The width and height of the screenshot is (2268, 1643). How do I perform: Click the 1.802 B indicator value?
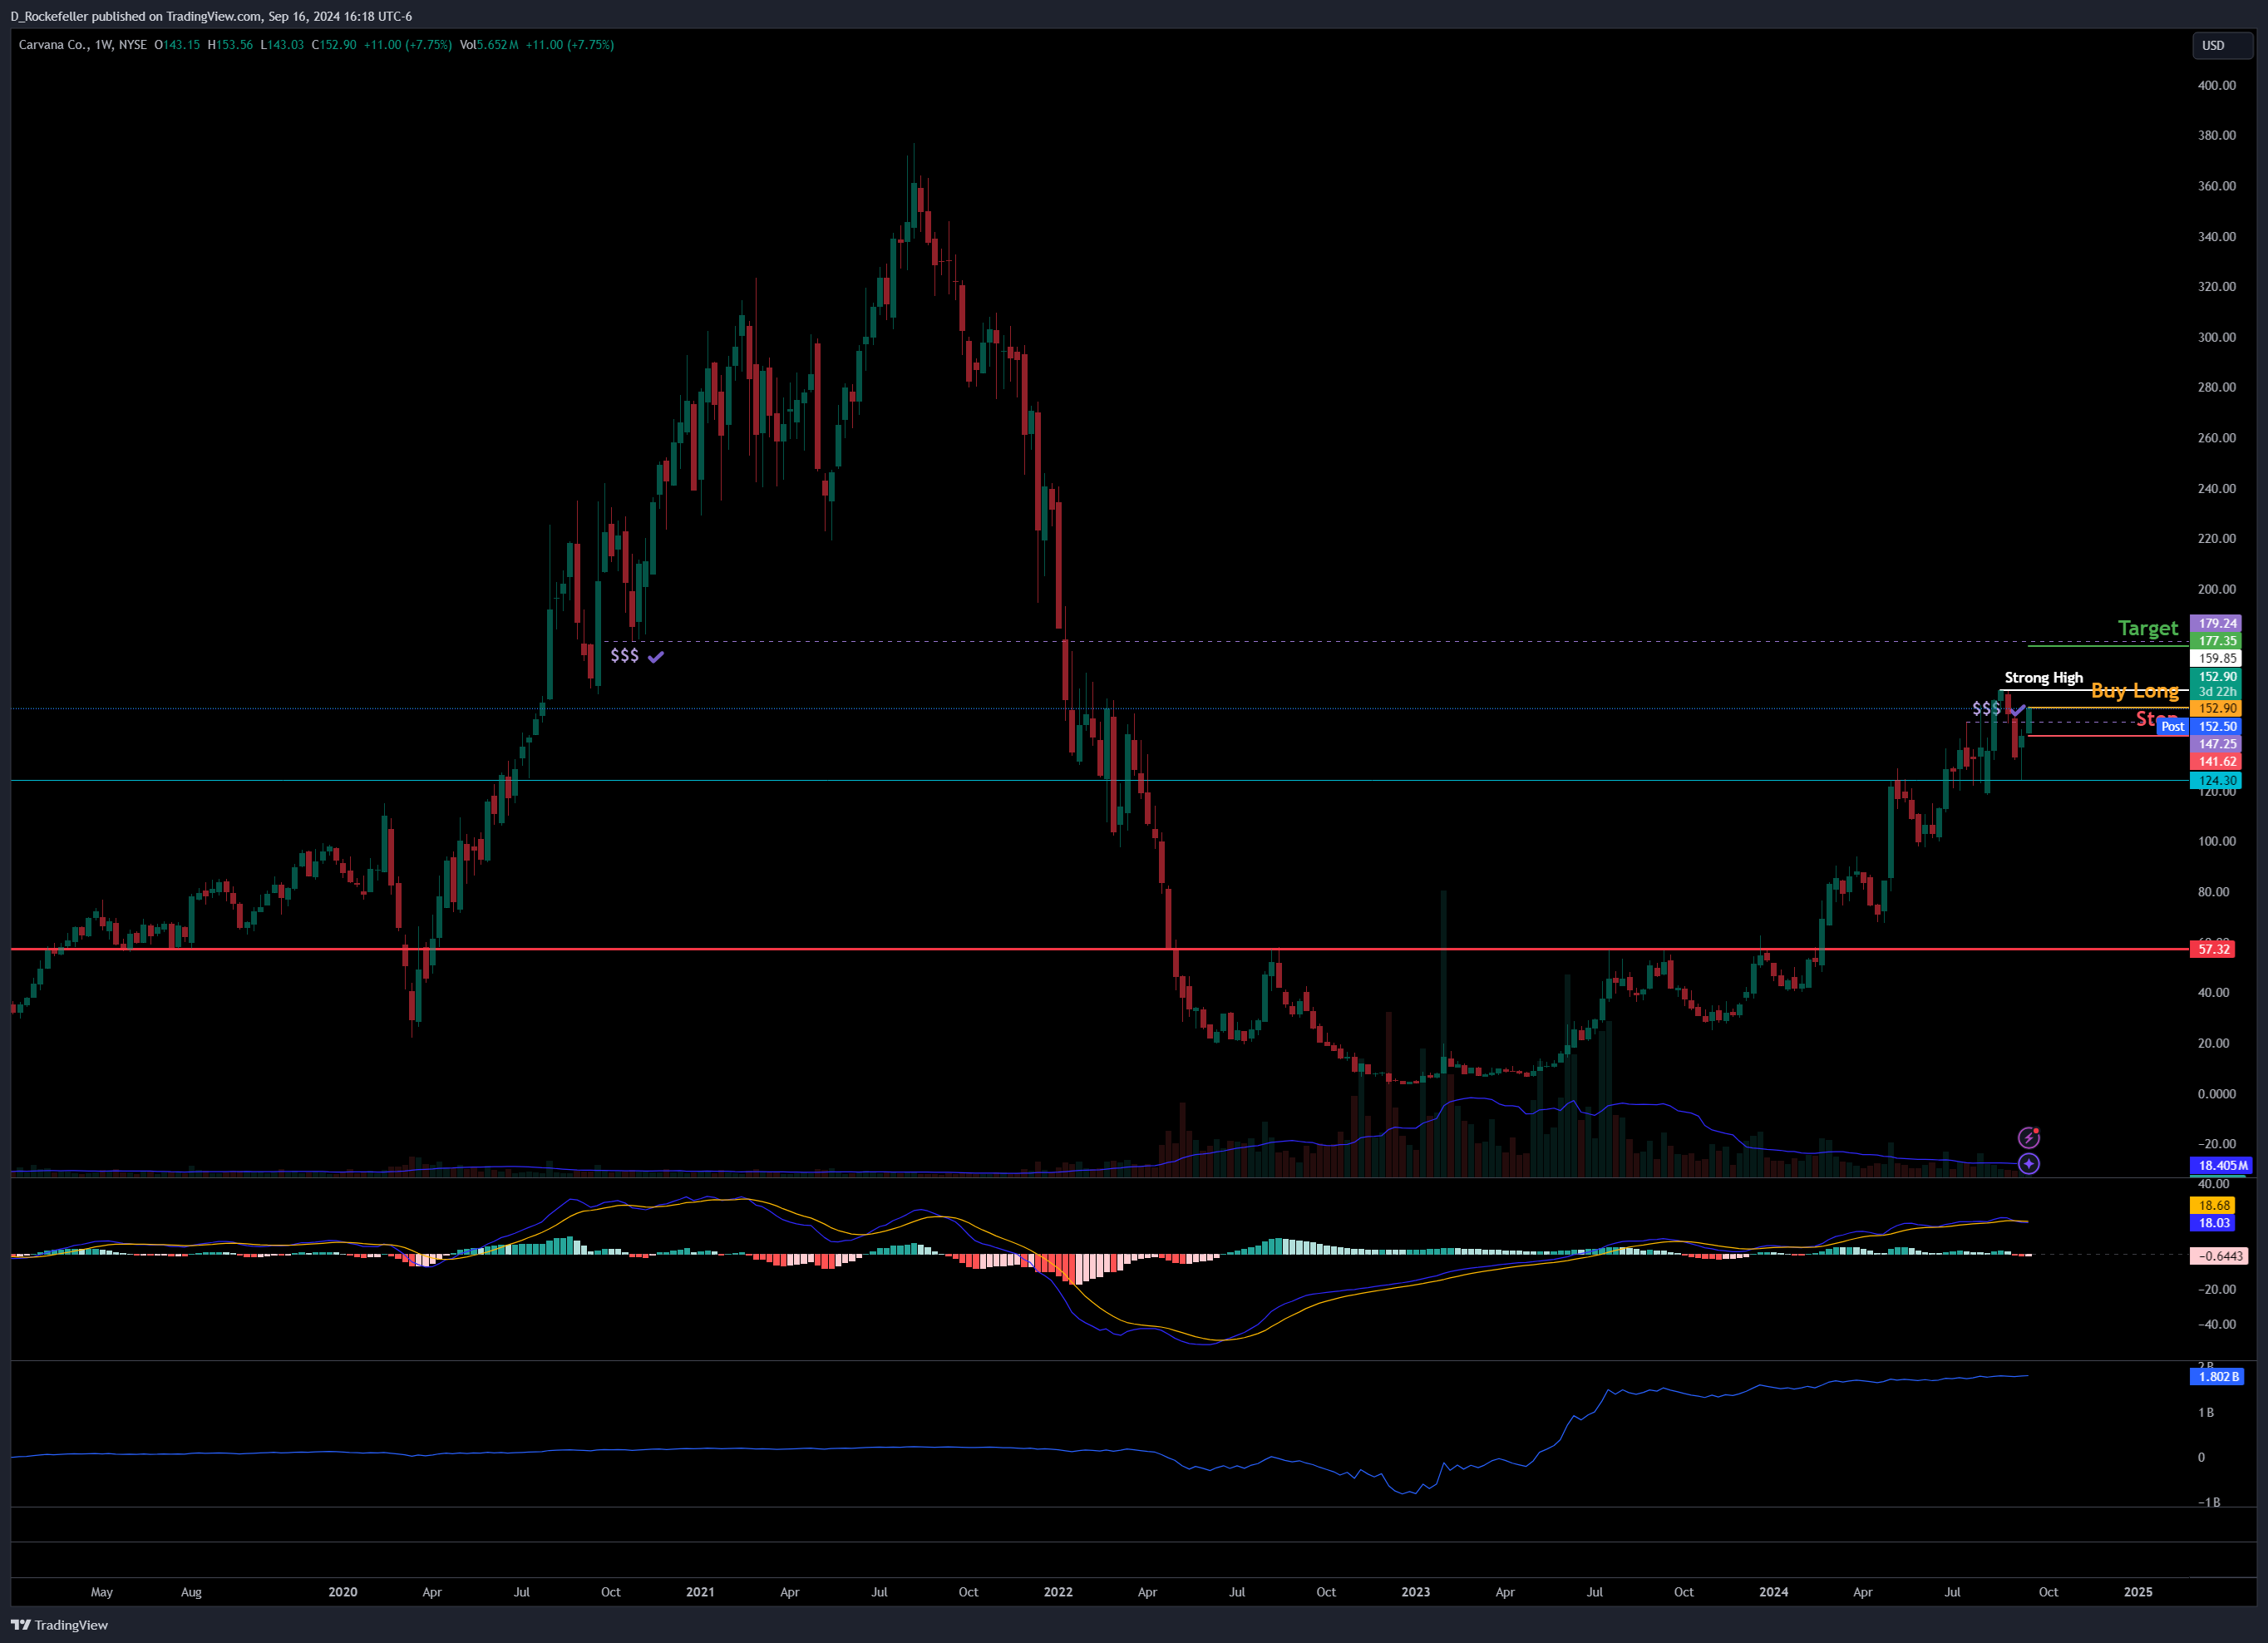coord(2218,1377)
